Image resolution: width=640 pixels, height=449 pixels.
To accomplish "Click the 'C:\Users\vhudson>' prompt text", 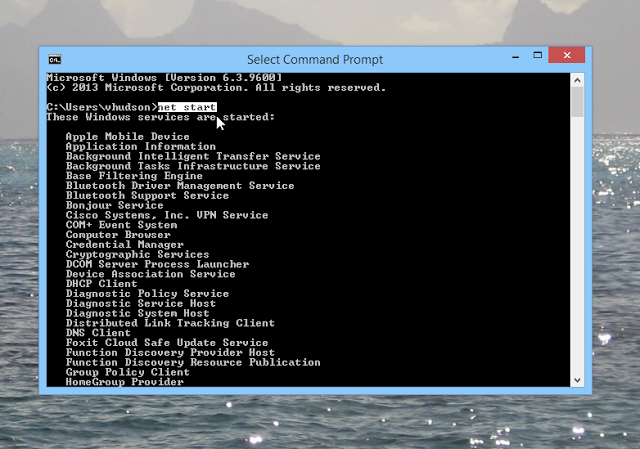I will (x=102, y=107).
